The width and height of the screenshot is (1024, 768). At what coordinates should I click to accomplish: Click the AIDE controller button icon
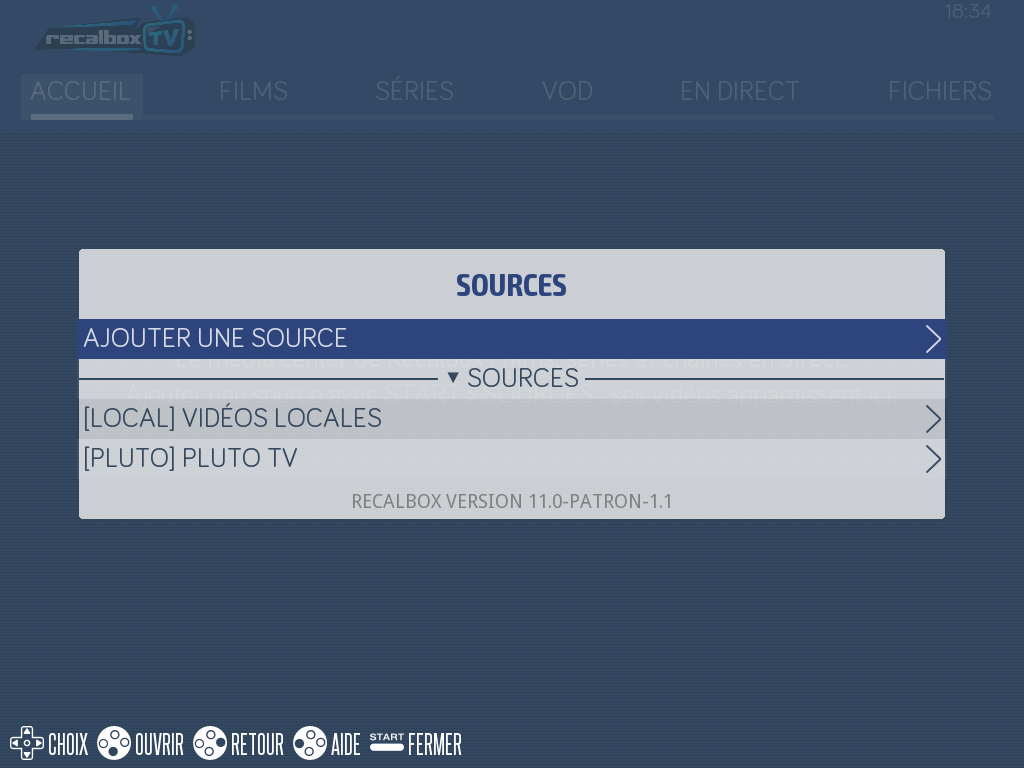310,743
